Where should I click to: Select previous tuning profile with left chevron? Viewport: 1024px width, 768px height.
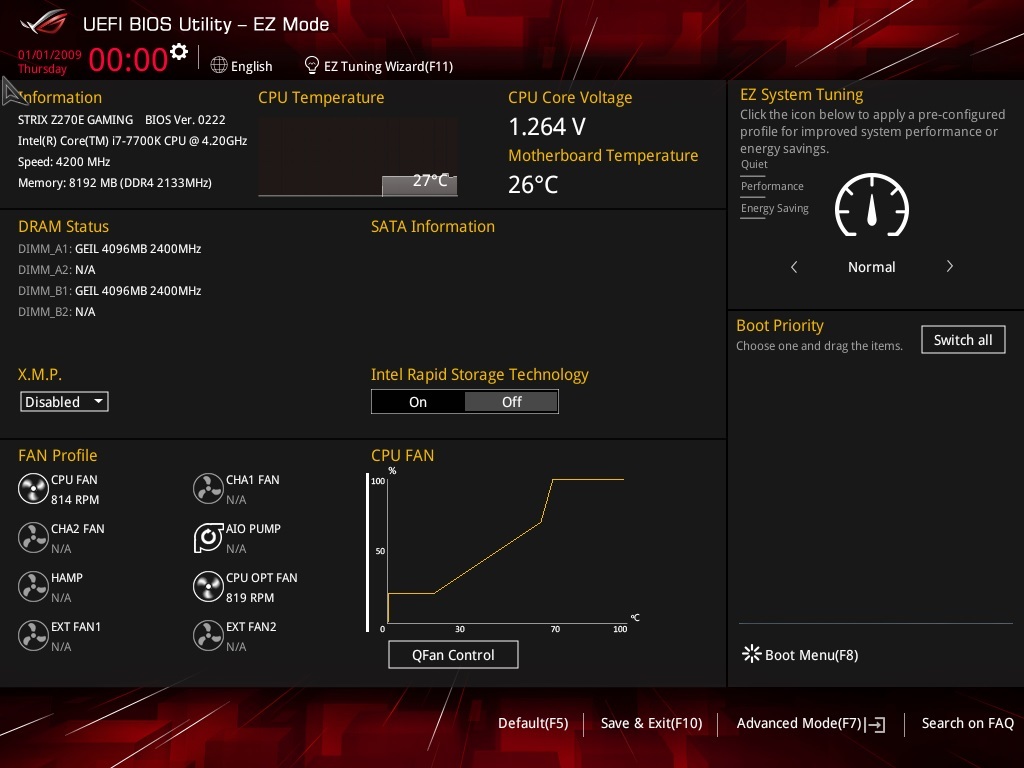(x=794, y=267)
